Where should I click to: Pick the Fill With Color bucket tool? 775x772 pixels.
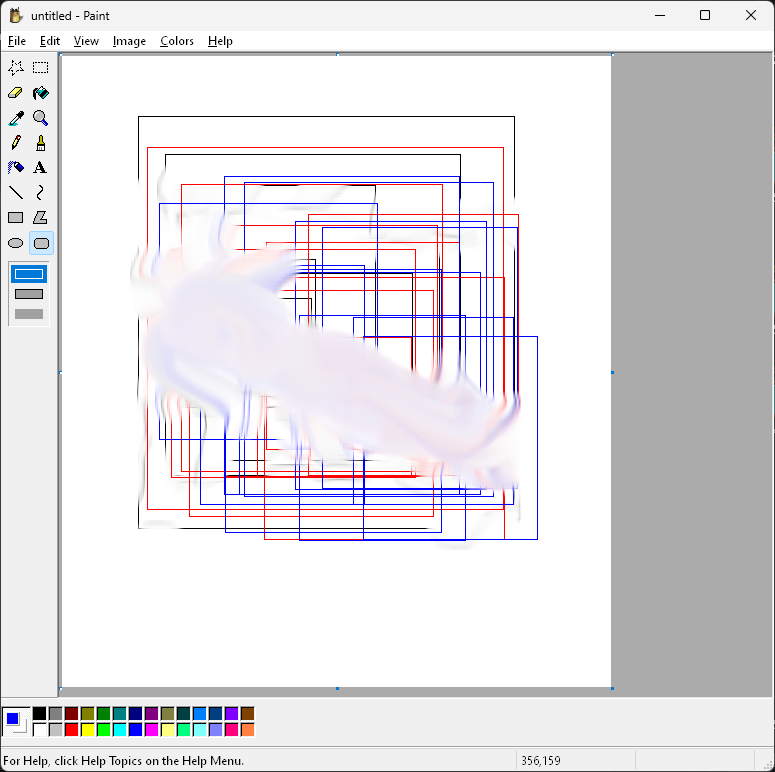tap(41, 93)
